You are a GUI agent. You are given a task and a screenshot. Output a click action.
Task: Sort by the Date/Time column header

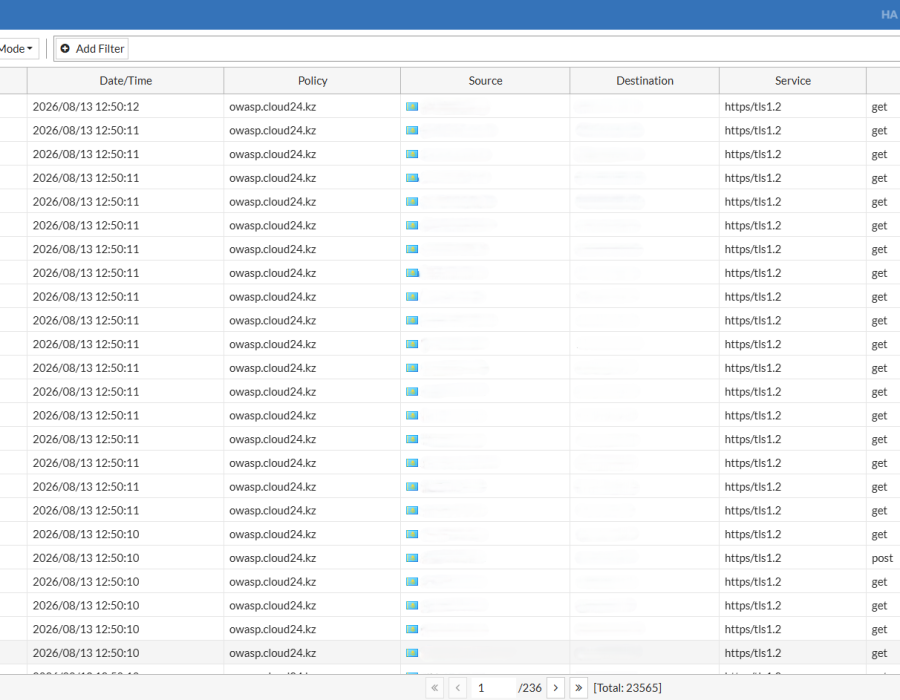[126, 81]
